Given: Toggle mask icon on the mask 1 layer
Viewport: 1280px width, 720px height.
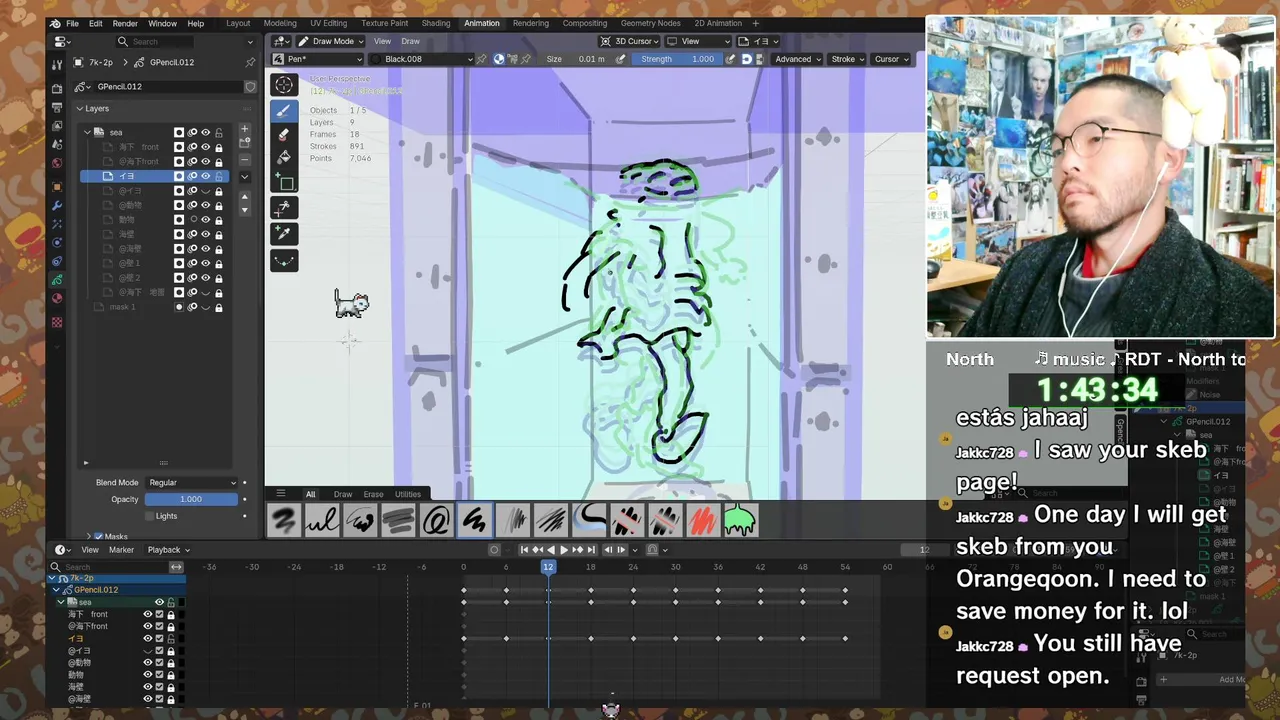Looking at the screenshot, I should point(179,307).
